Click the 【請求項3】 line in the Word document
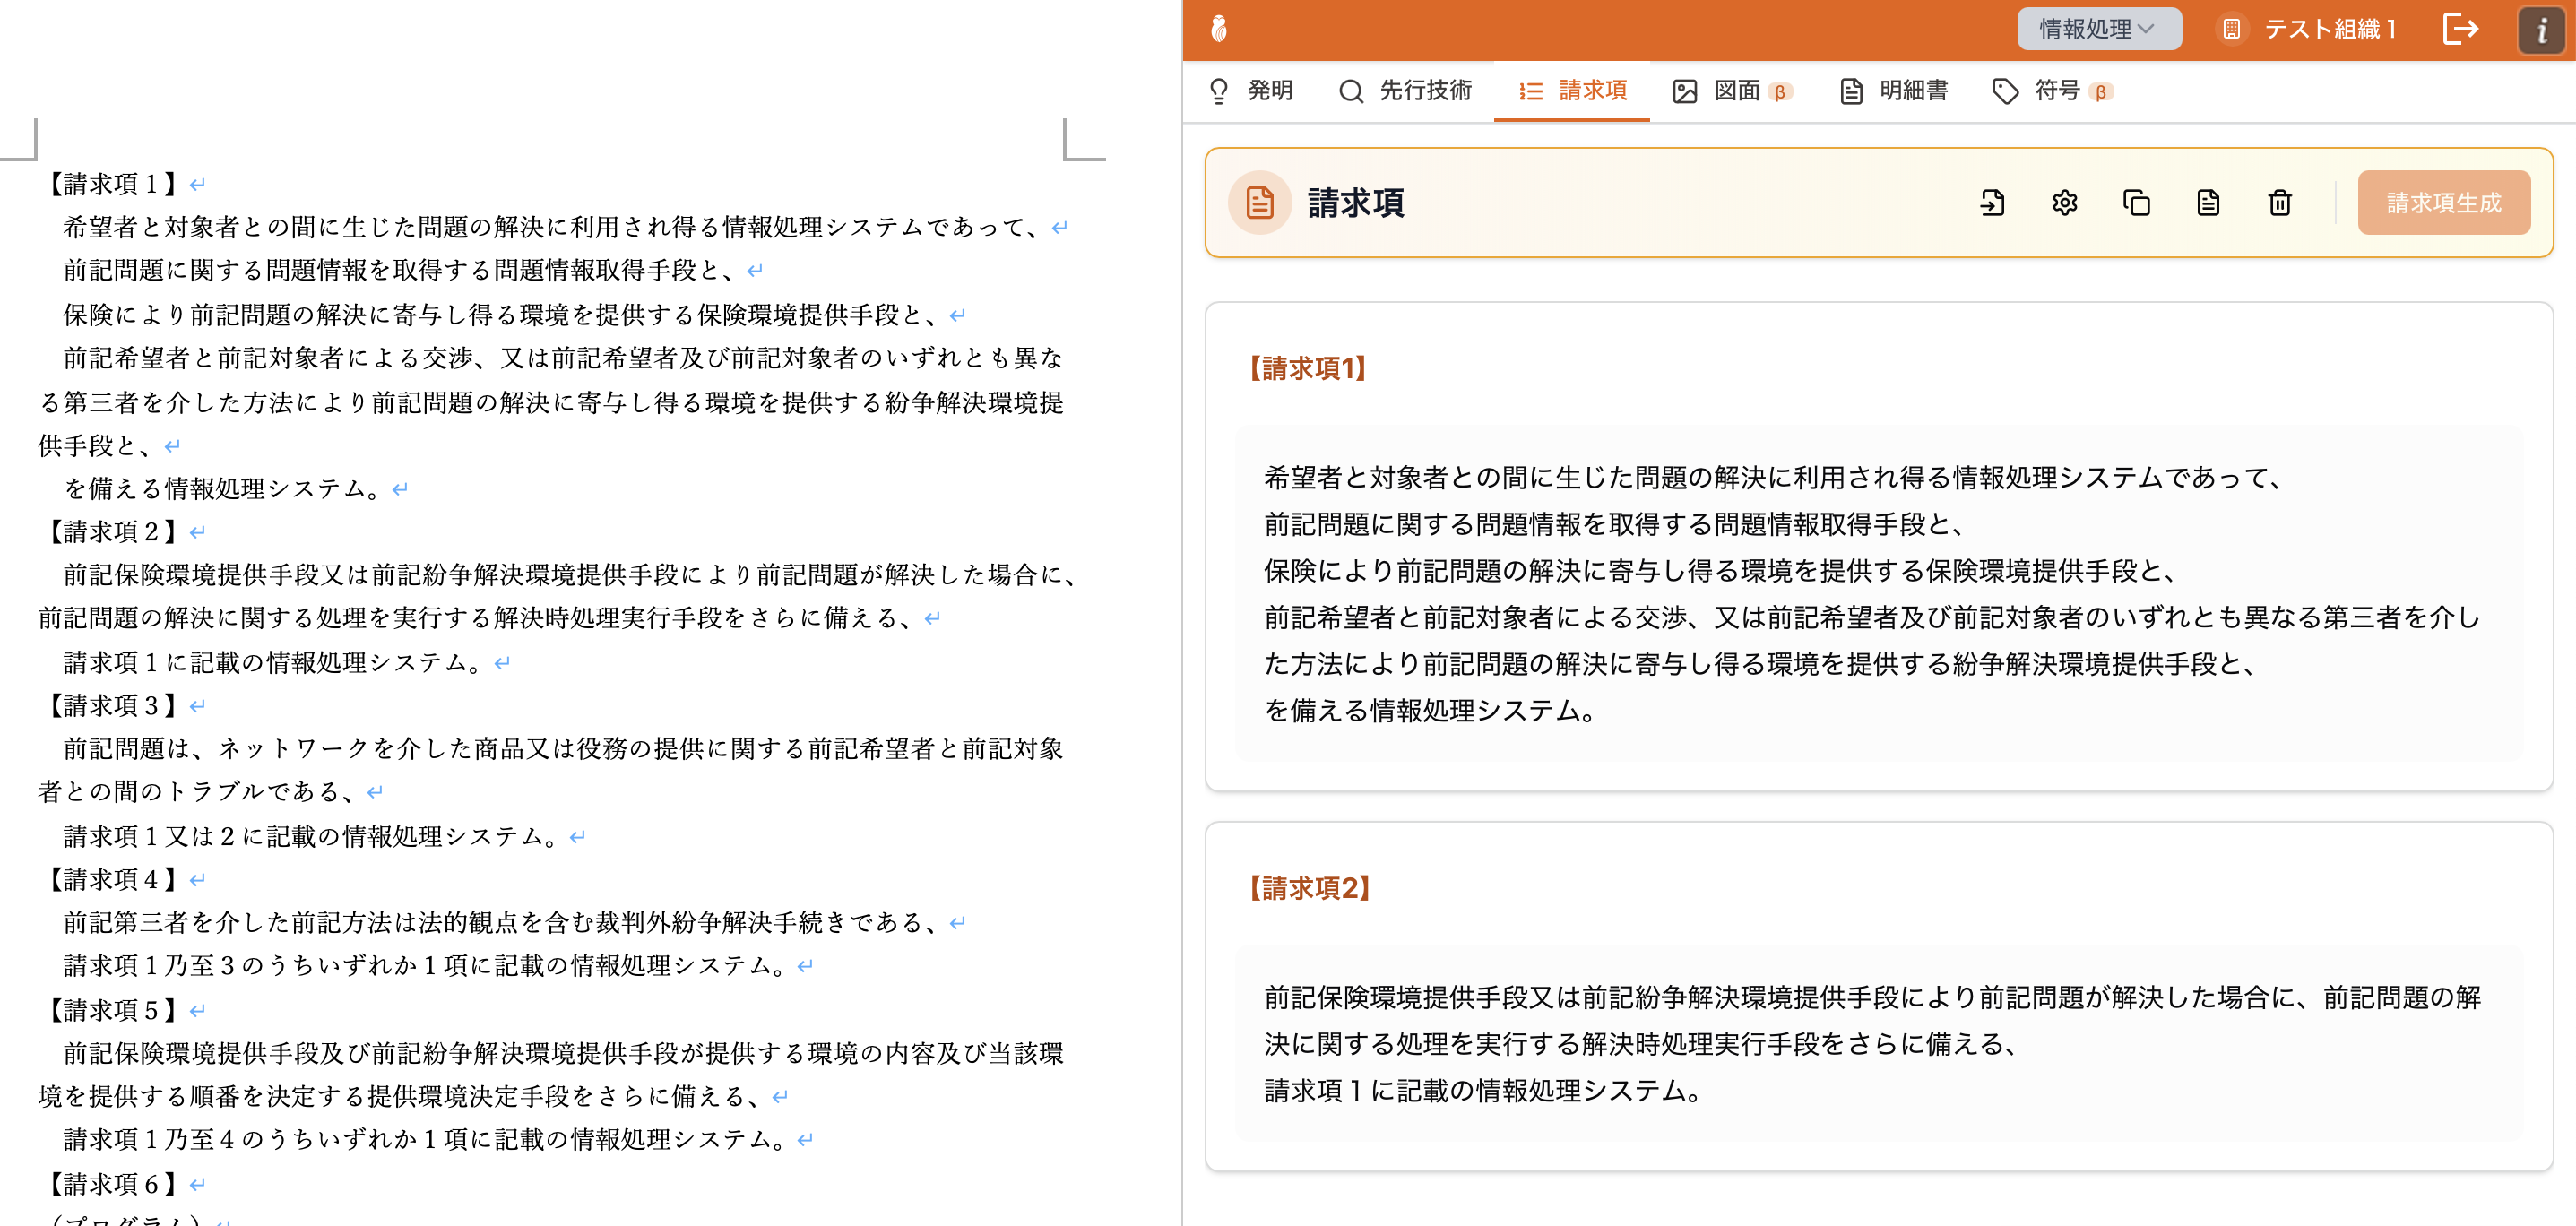The height and width of the screenshot is (1226, 2576). click(x=111, y=706)
